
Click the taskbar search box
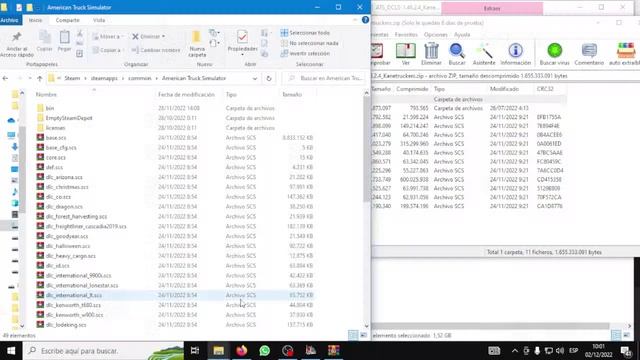pos(104,351)
